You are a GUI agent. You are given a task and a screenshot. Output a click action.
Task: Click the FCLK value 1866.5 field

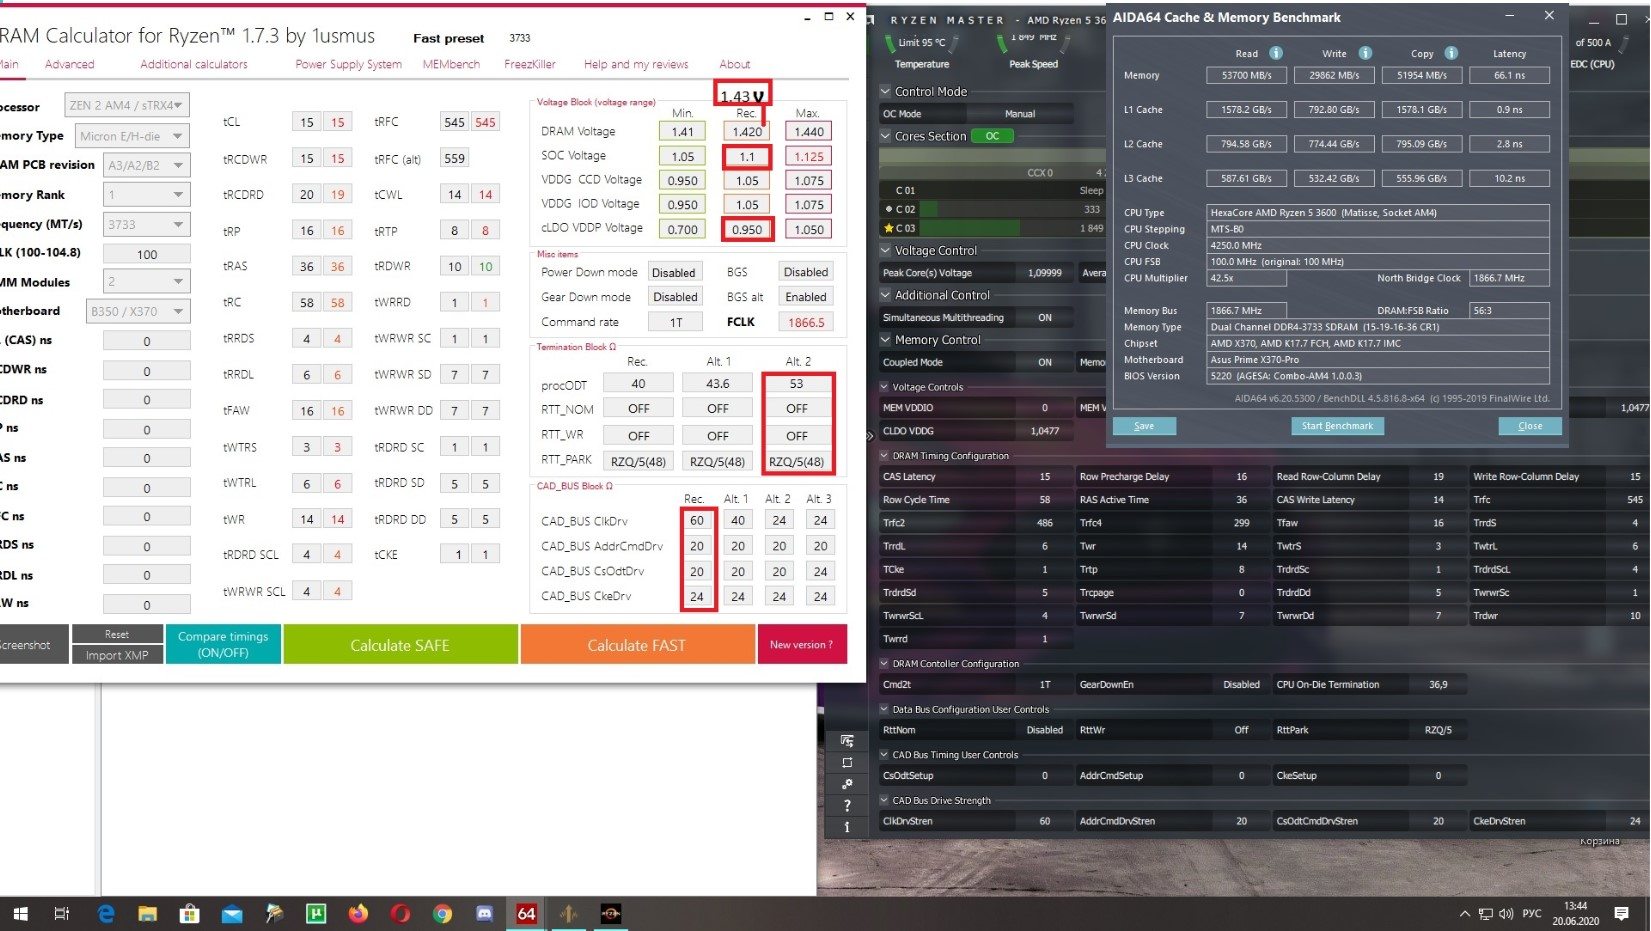[806, 322]
